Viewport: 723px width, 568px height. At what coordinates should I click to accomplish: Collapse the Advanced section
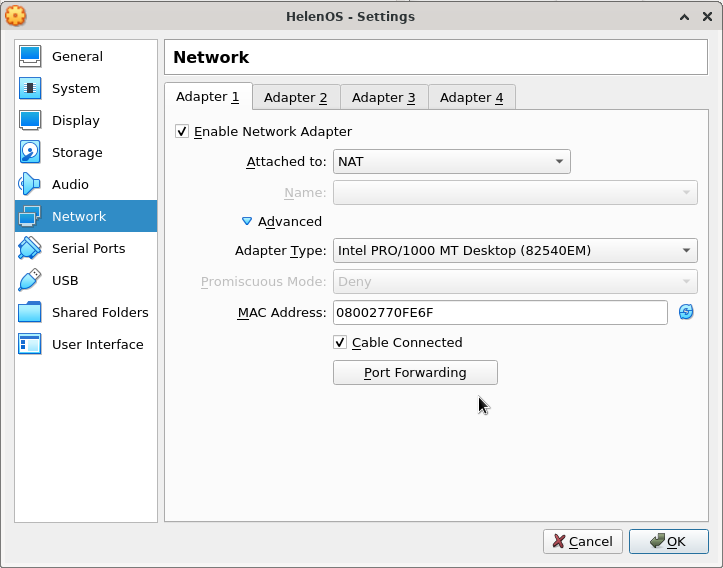pos(247,222)
